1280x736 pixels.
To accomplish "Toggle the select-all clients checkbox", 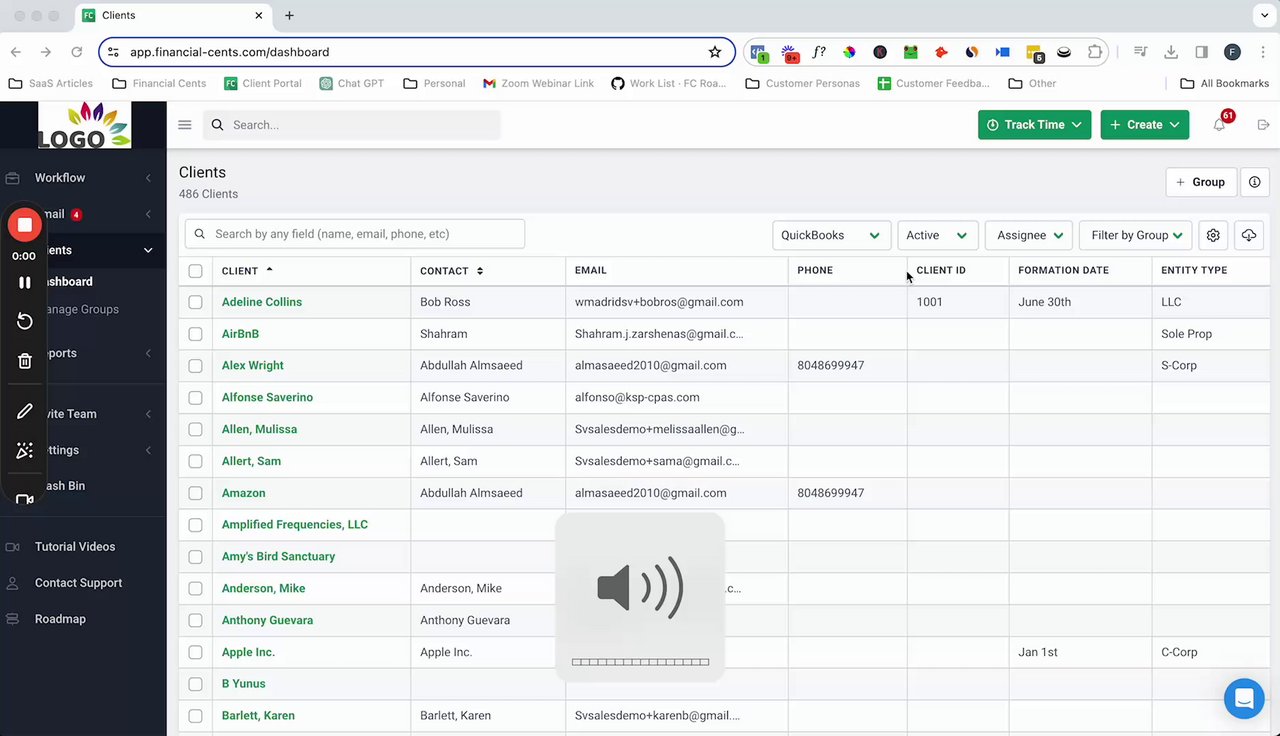I will pyautogui.click(x=195, y=271).
